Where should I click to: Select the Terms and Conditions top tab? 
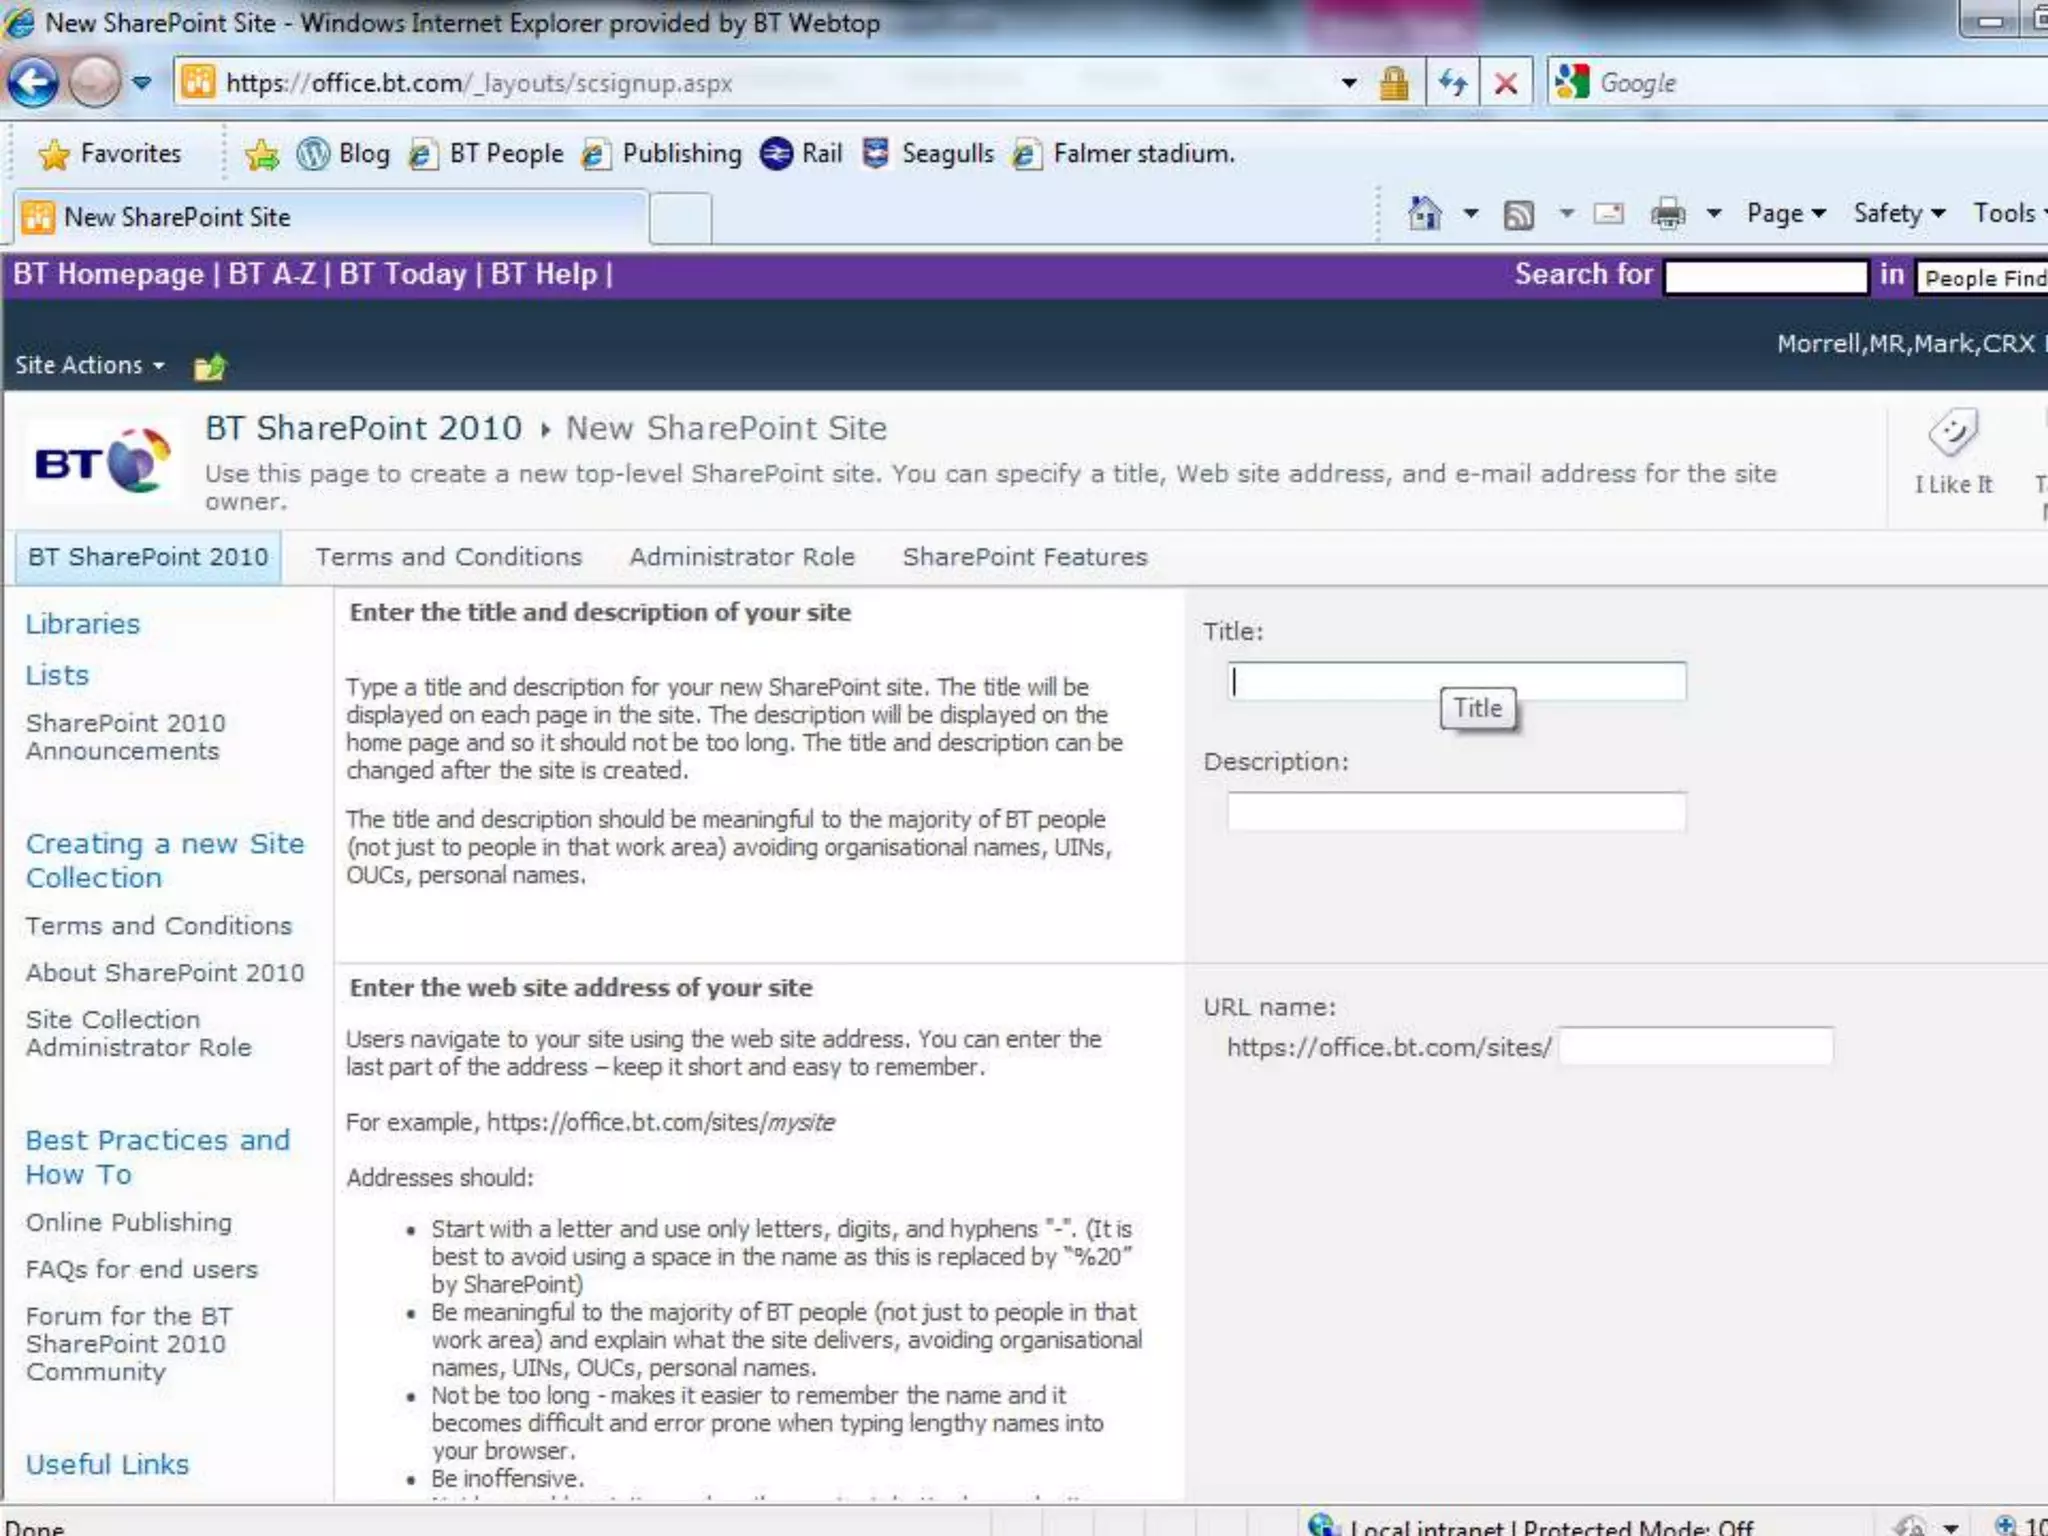coord(449,557)
